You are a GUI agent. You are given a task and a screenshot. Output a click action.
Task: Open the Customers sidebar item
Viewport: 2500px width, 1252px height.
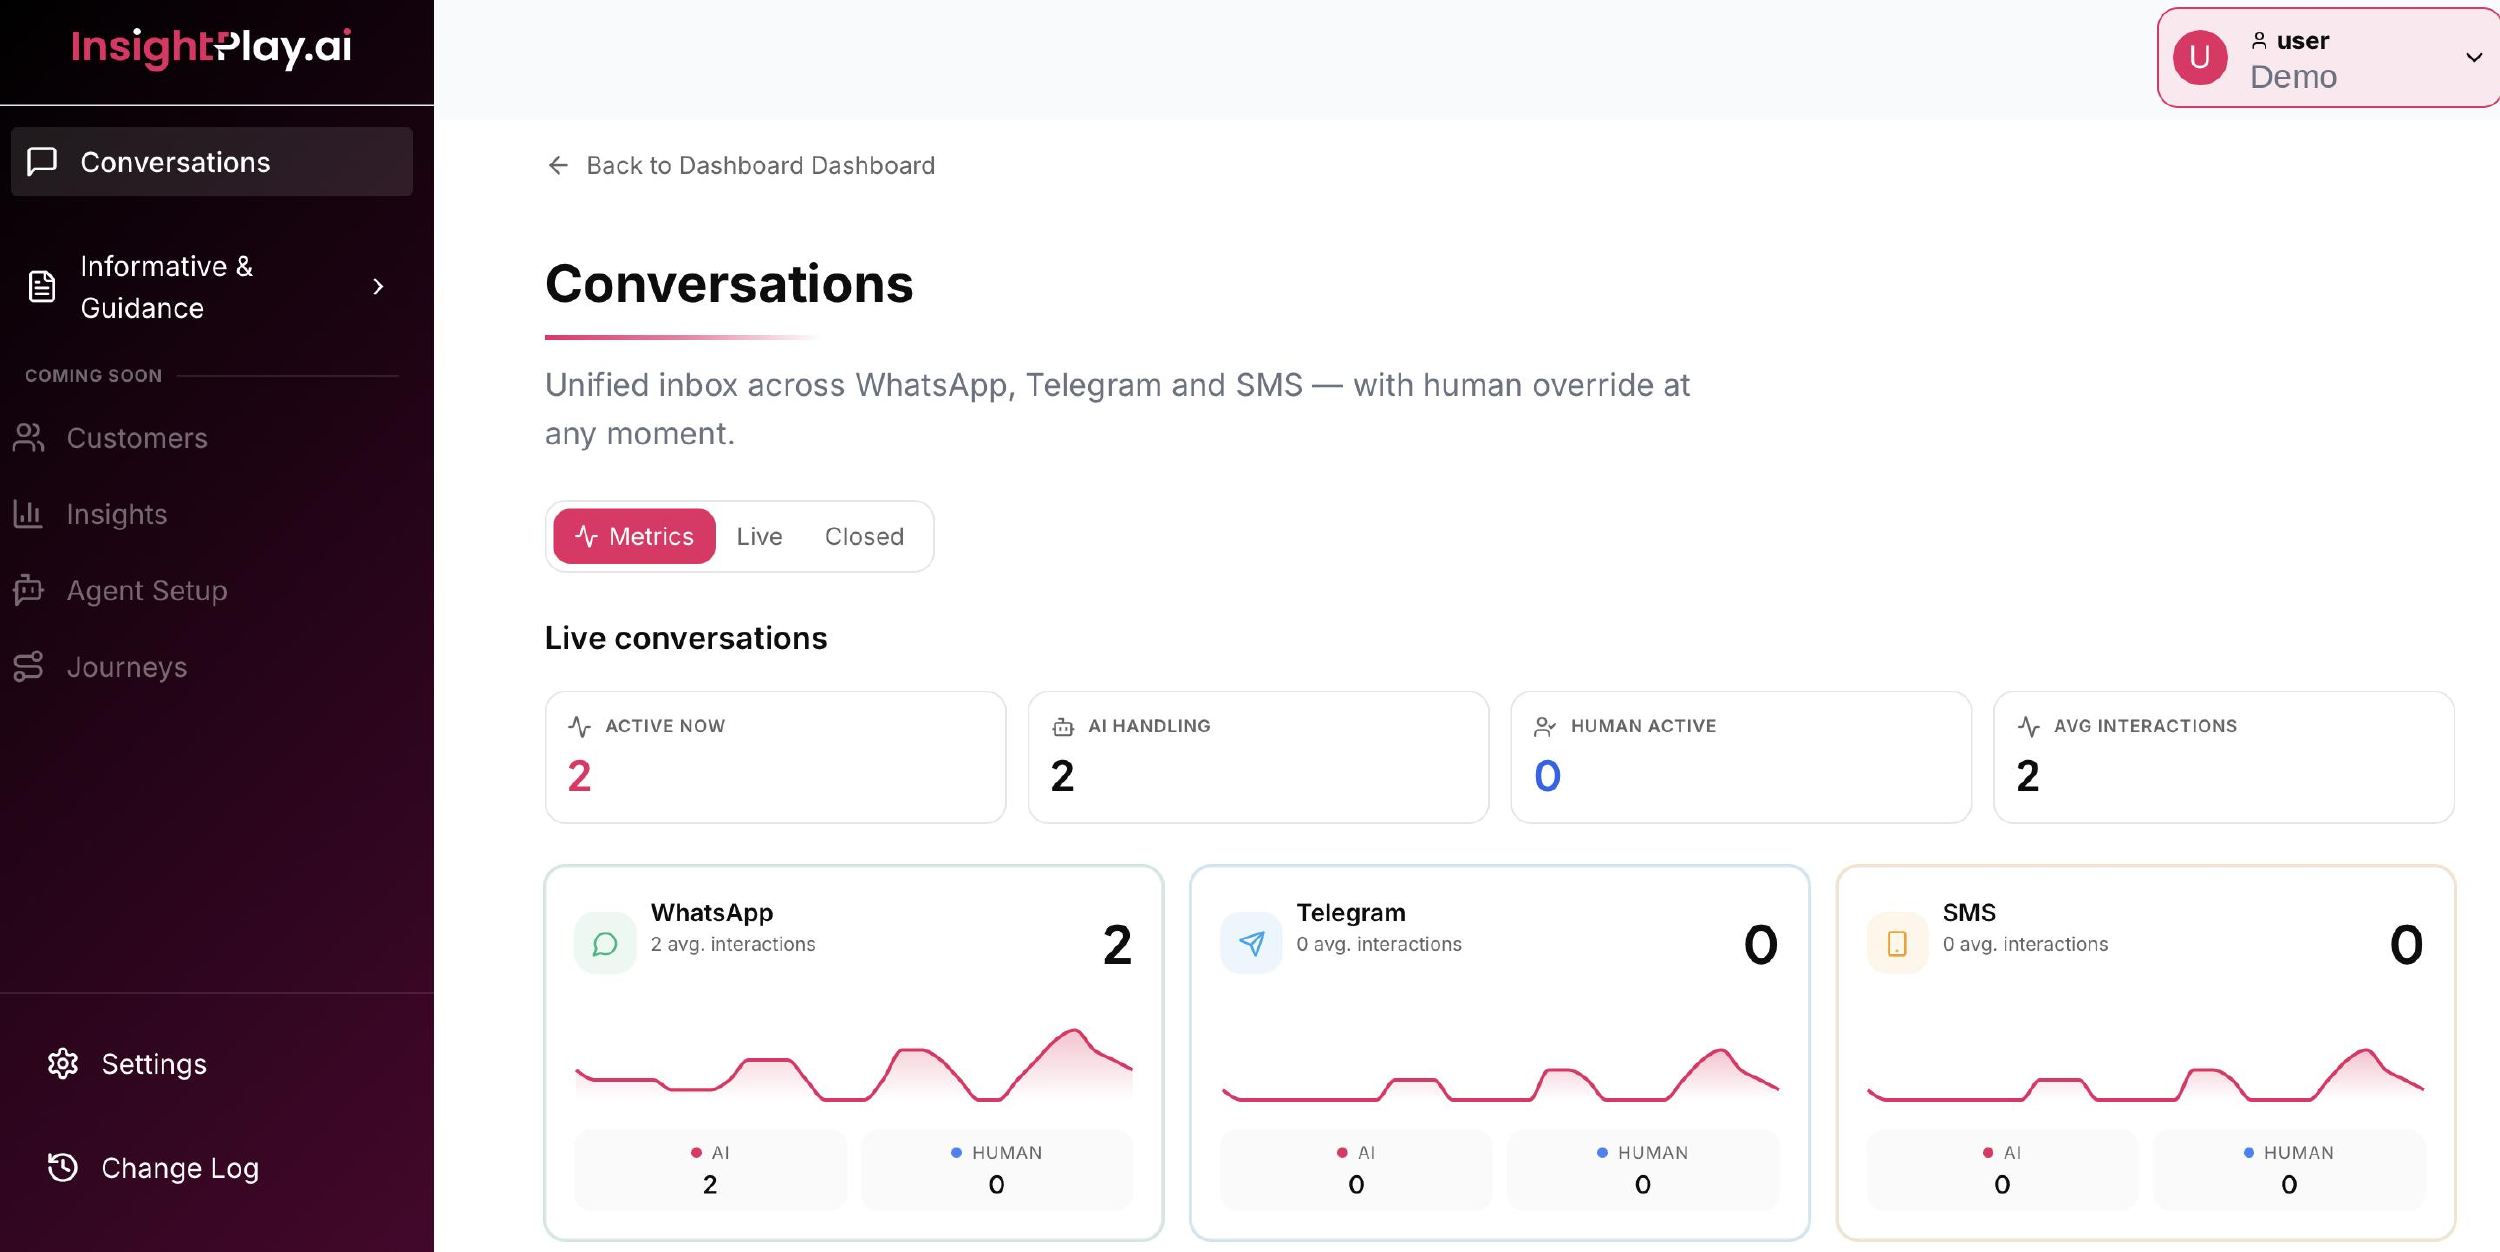[x=137, y=438]
